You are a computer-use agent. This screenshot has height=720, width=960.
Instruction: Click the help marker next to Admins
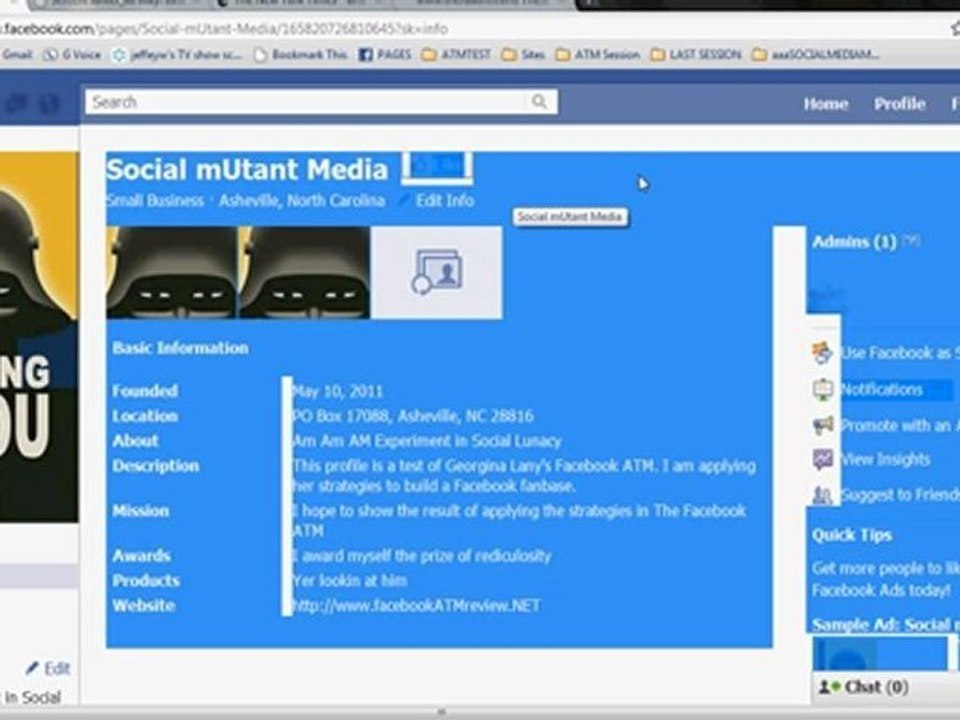[x=911, y=241]
